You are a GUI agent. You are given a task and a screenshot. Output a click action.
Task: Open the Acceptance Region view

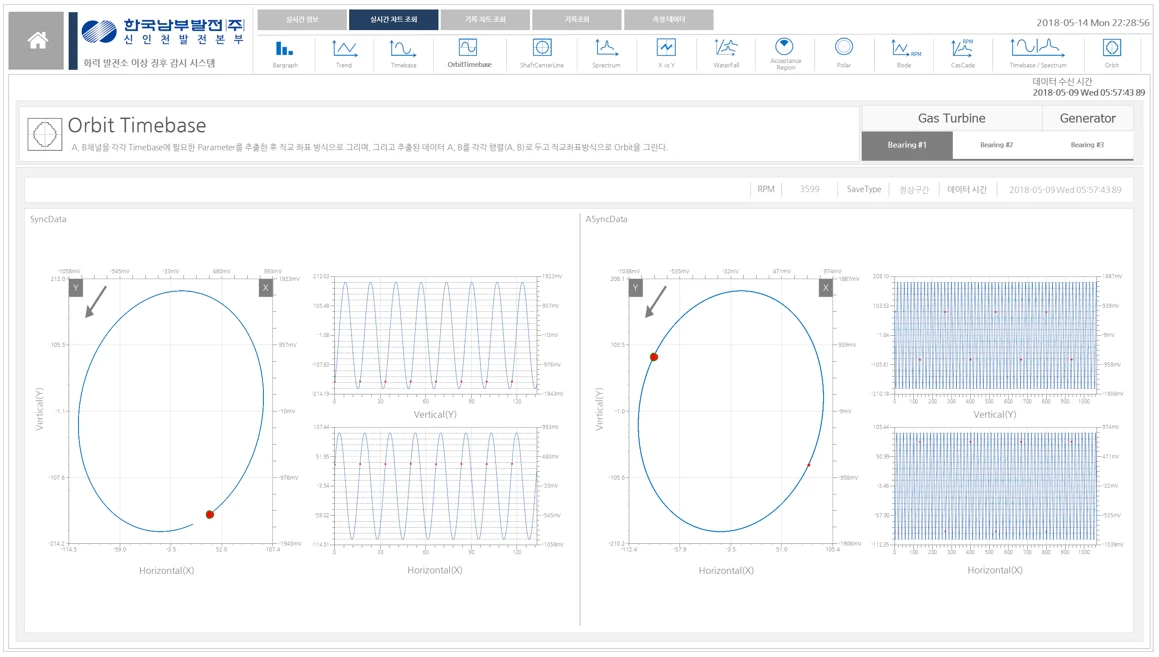tap(785, 54)
